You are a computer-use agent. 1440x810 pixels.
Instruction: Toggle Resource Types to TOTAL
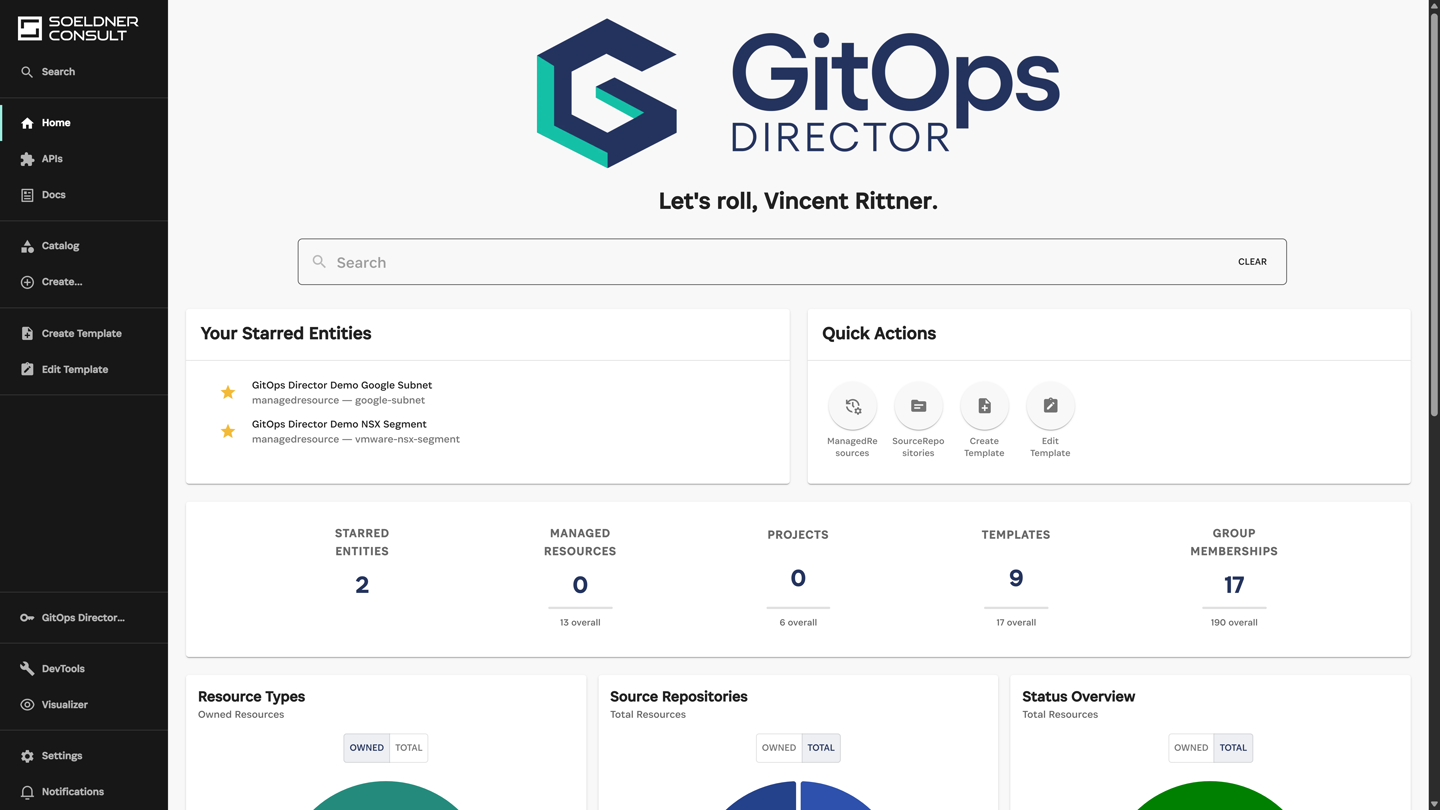(408, 748)
